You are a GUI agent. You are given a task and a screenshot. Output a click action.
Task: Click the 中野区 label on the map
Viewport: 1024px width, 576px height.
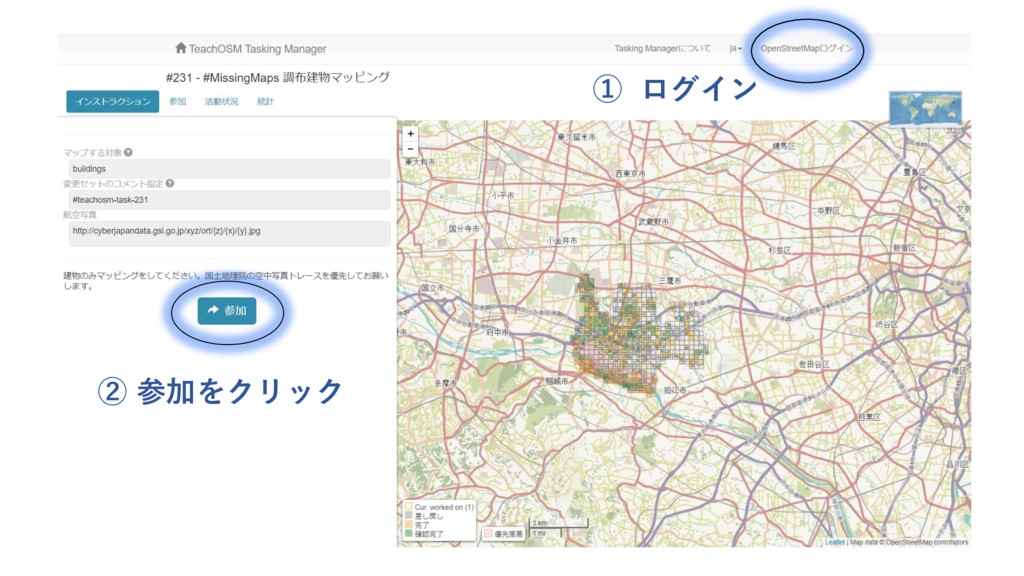(x=828, y=211)
